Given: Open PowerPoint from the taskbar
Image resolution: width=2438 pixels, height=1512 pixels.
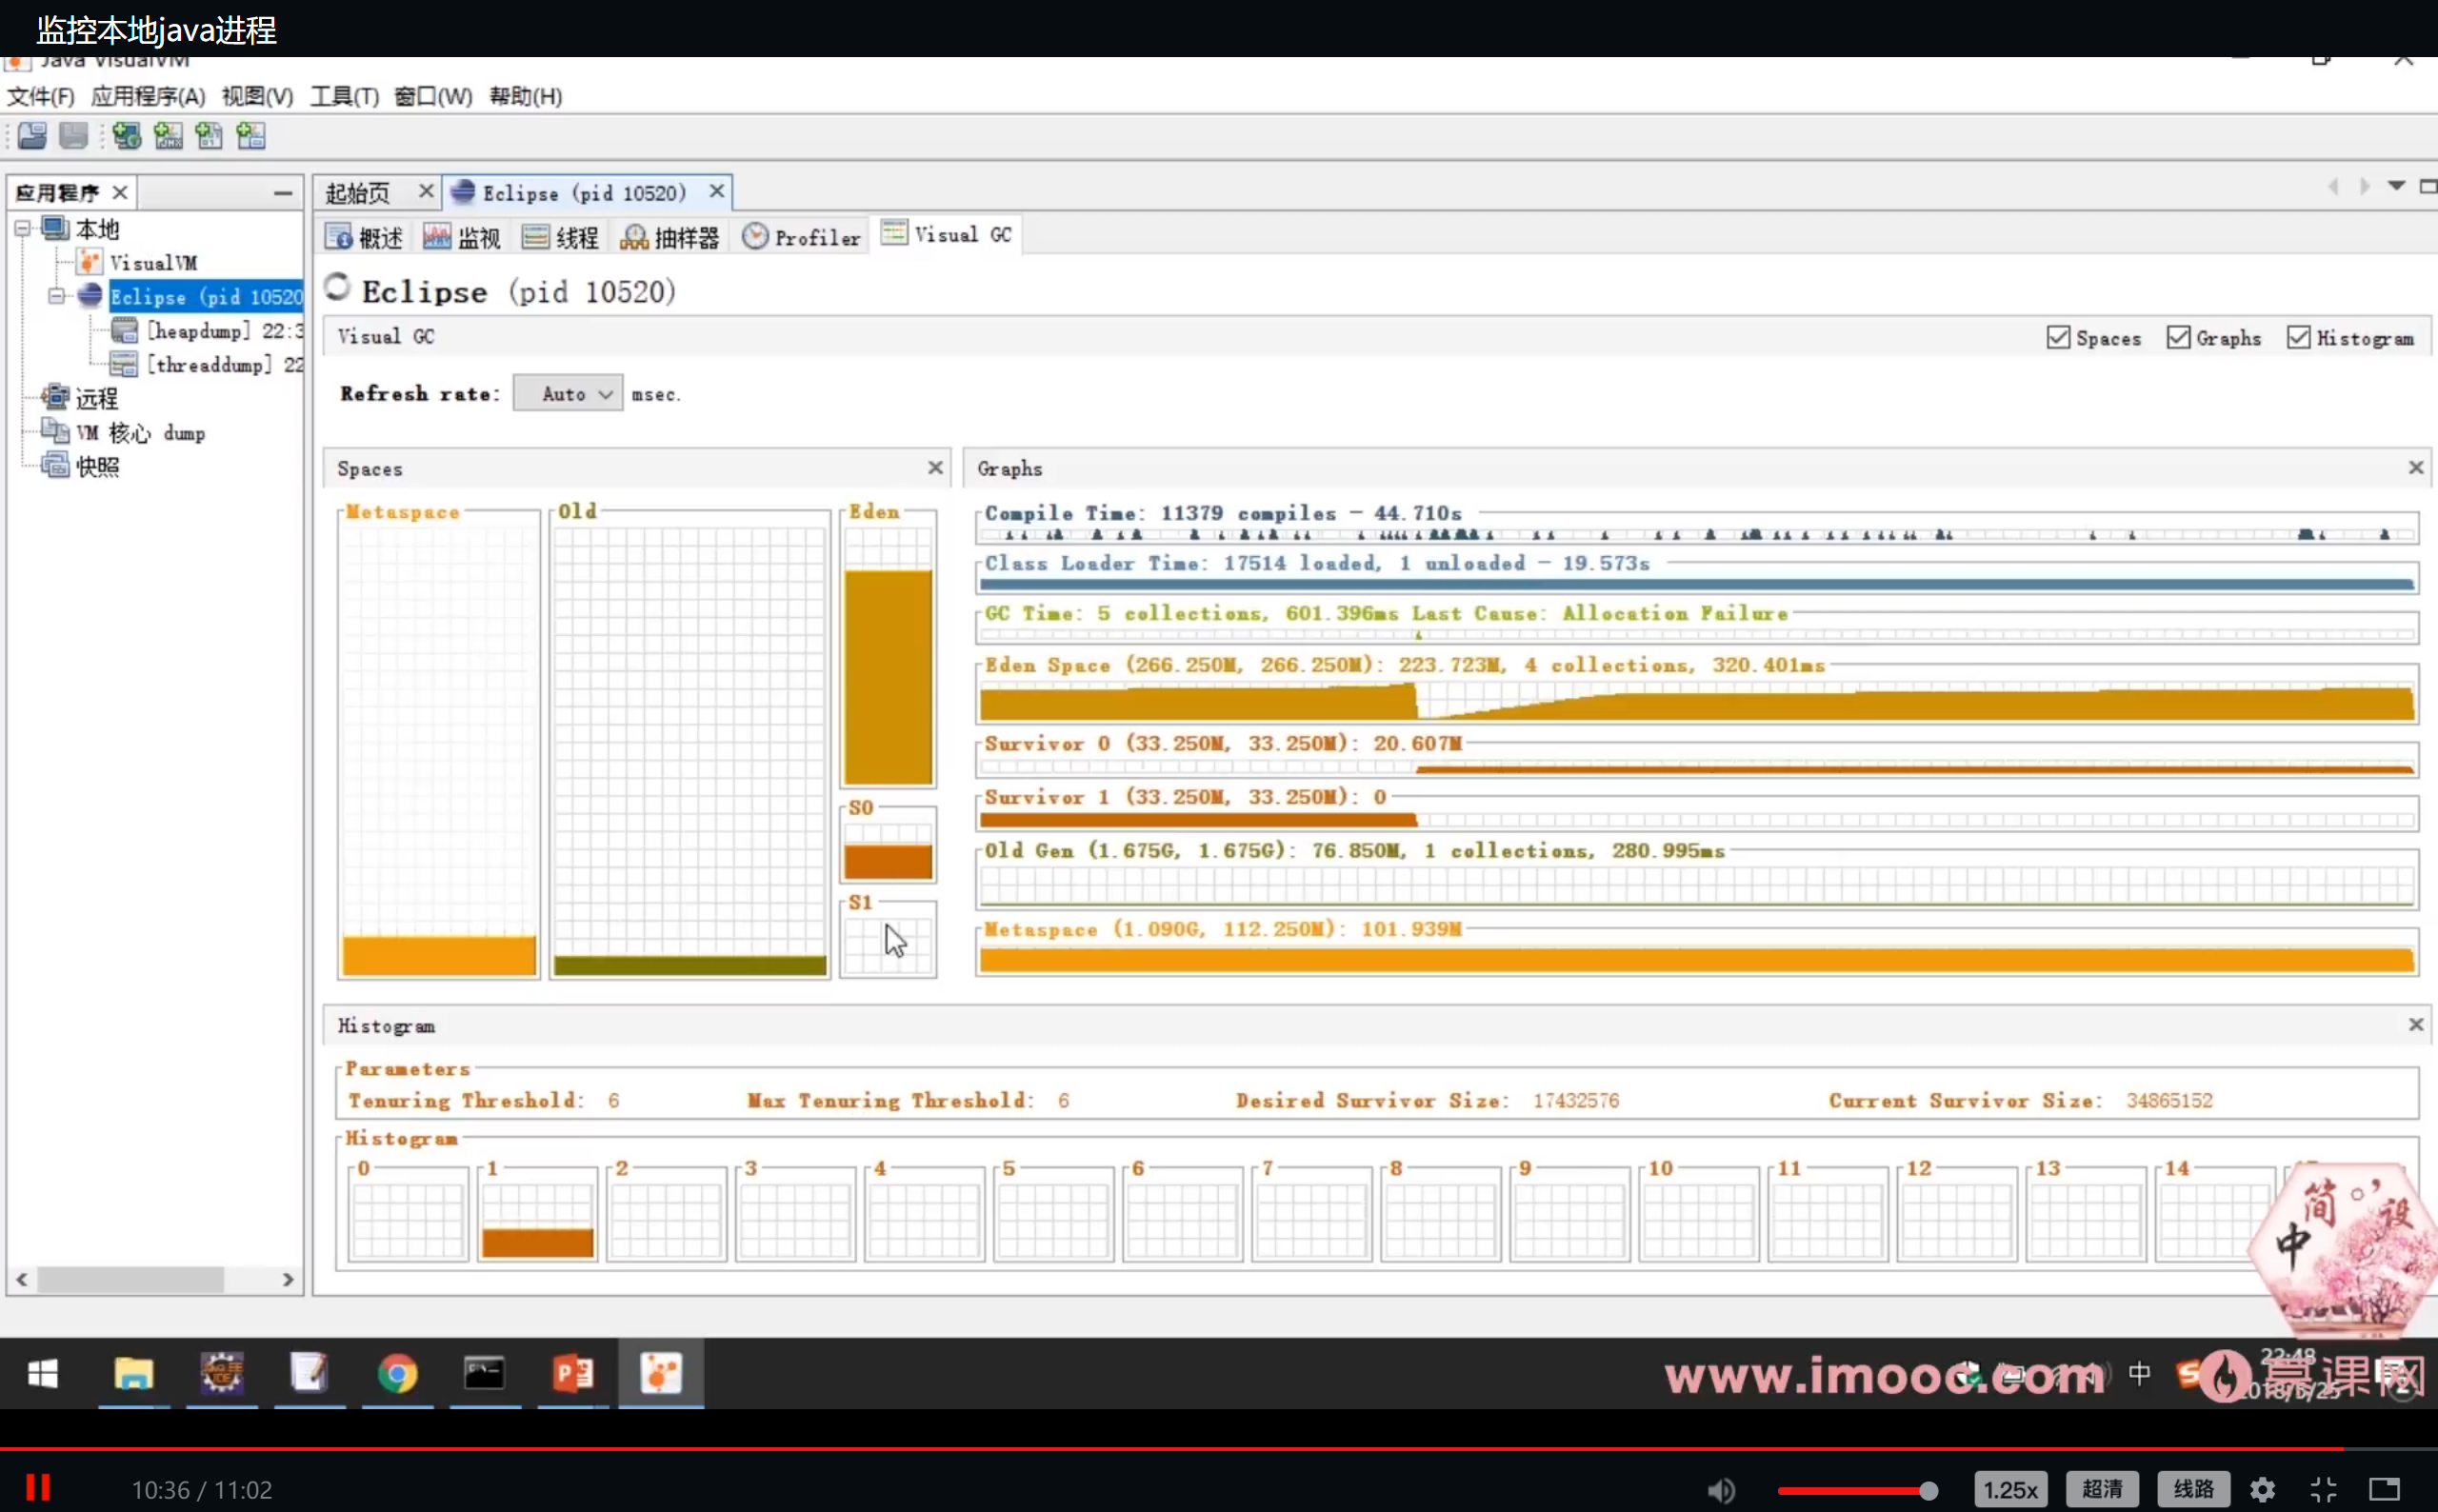Looking at the screenshot, I should coord(573,1374).
